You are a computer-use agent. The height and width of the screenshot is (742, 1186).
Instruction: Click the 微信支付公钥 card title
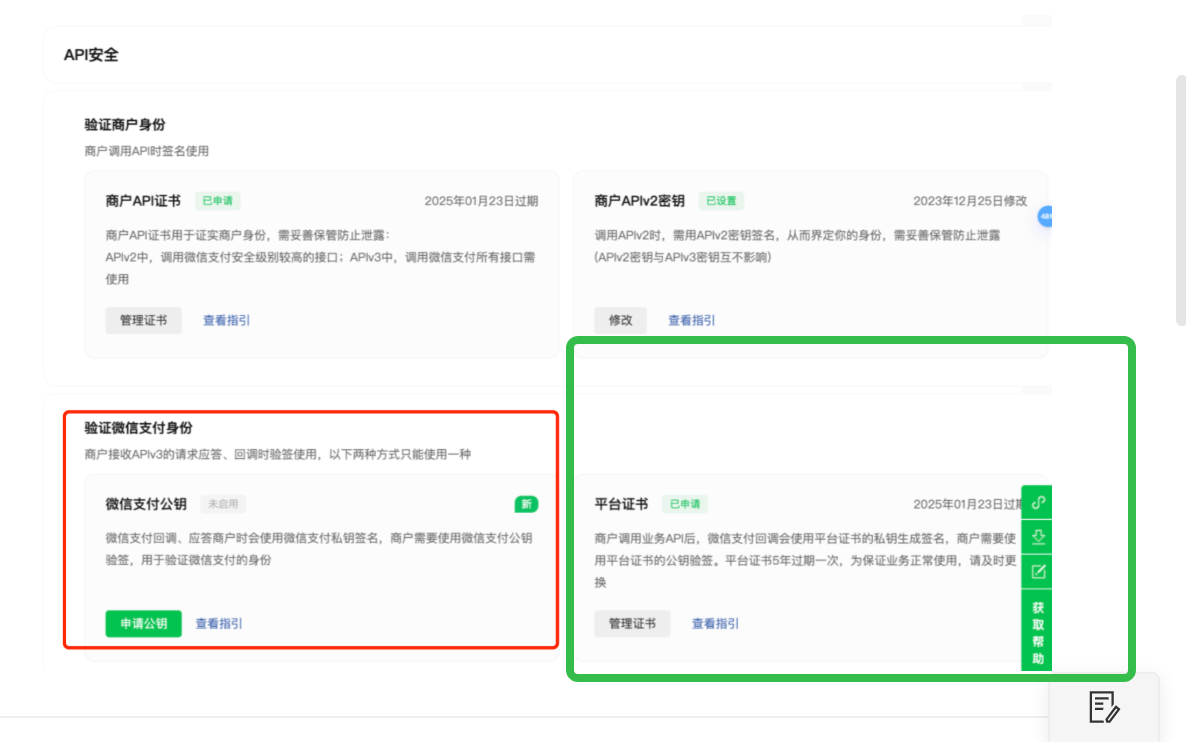[x=146, y=504]
